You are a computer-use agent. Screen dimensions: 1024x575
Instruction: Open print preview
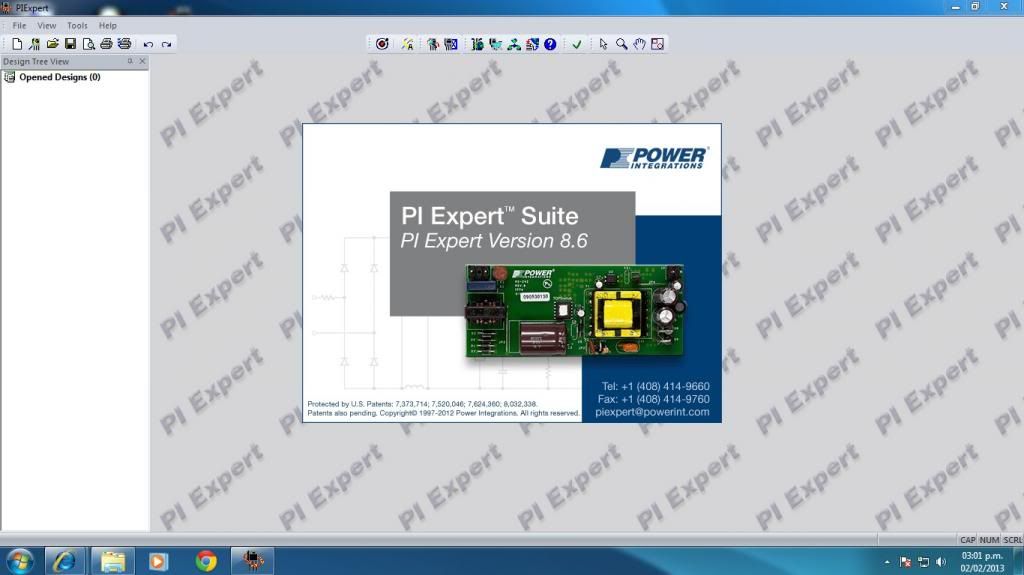coord(88,44)
